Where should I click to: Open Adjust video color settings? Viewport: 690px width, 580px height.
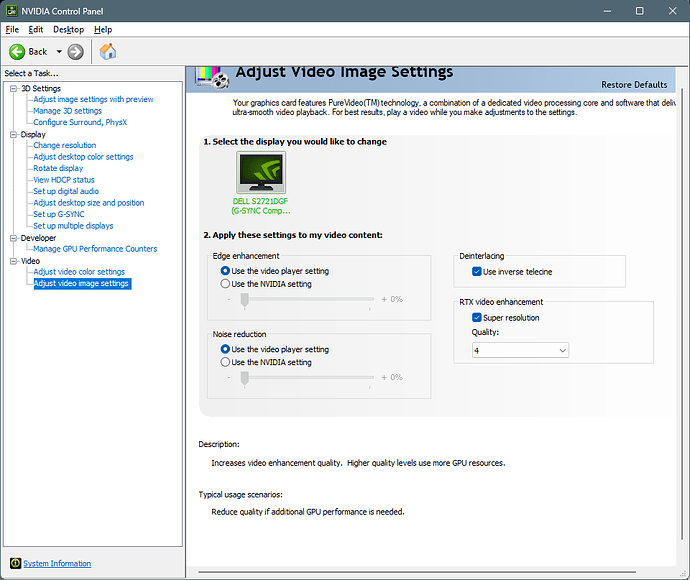[79, 272]
